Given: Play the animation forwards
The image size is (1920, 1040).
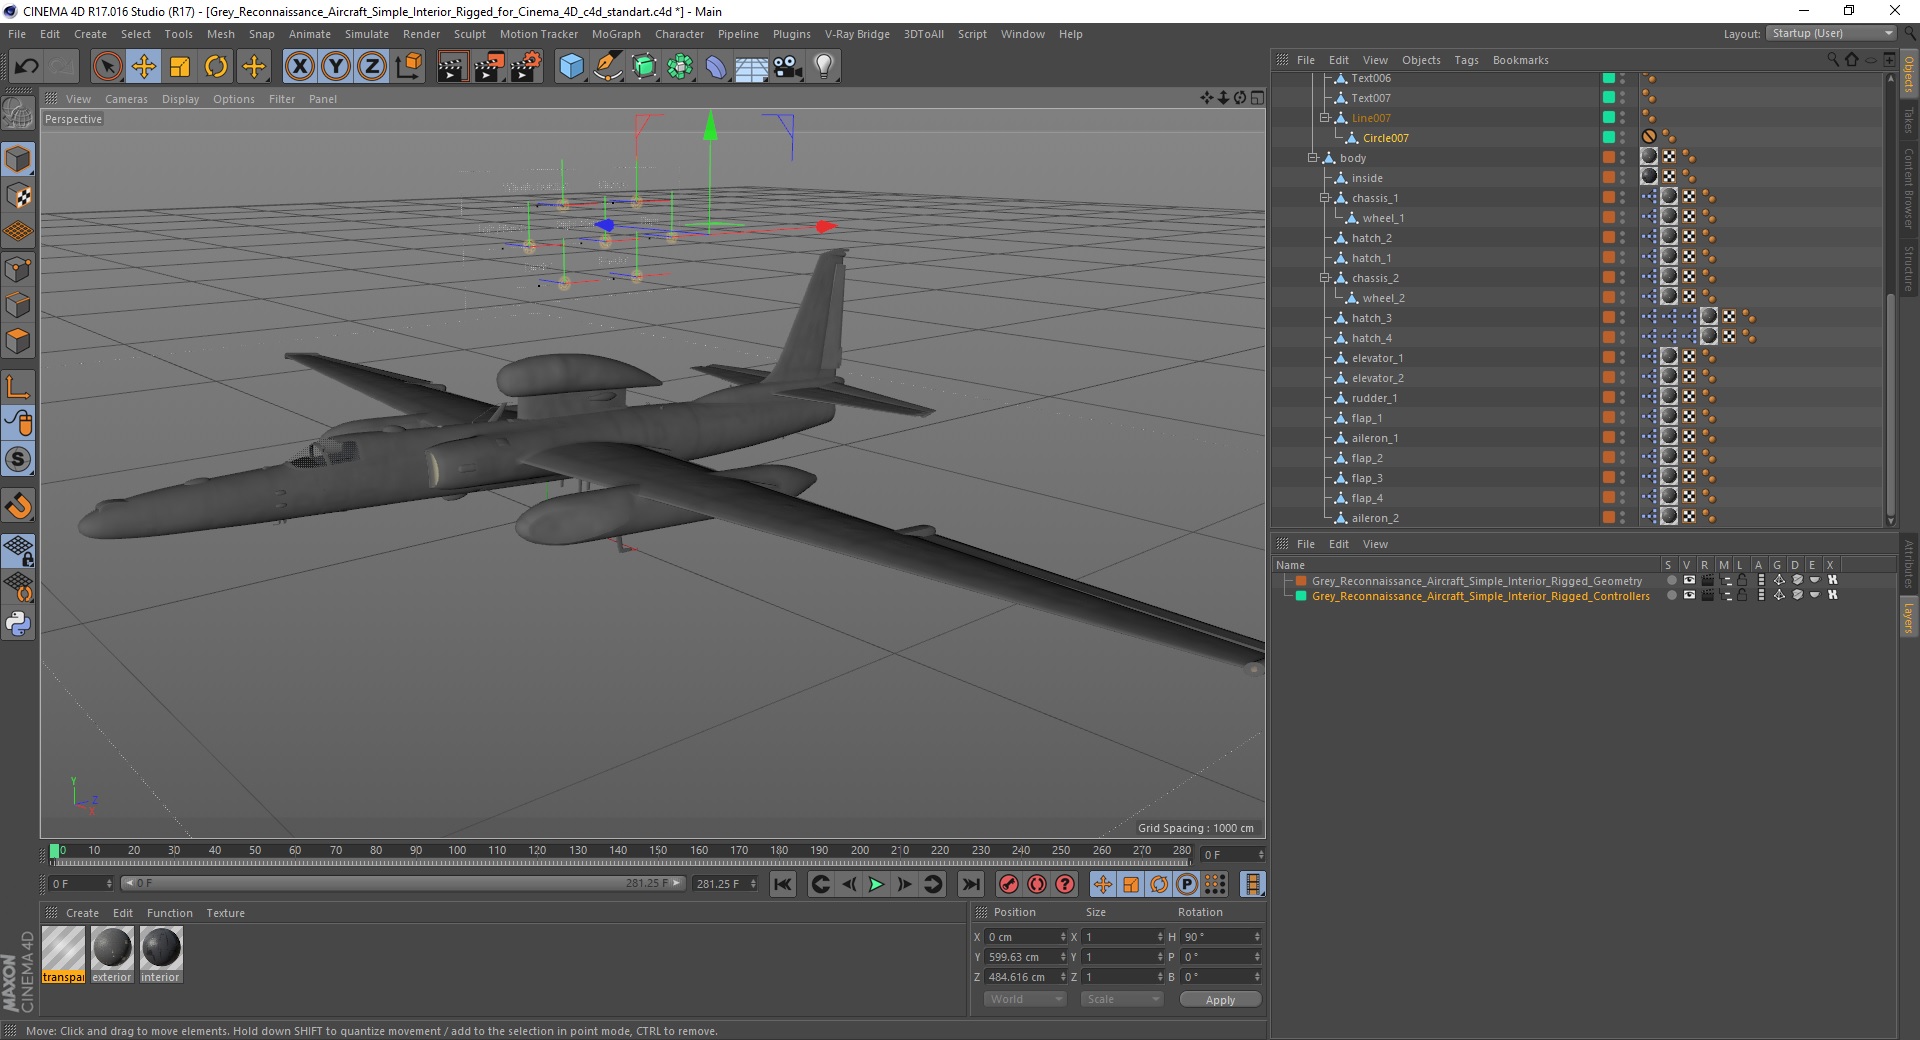Looking at the screenshot, I should pyautogui.click(x=876, y=884).
